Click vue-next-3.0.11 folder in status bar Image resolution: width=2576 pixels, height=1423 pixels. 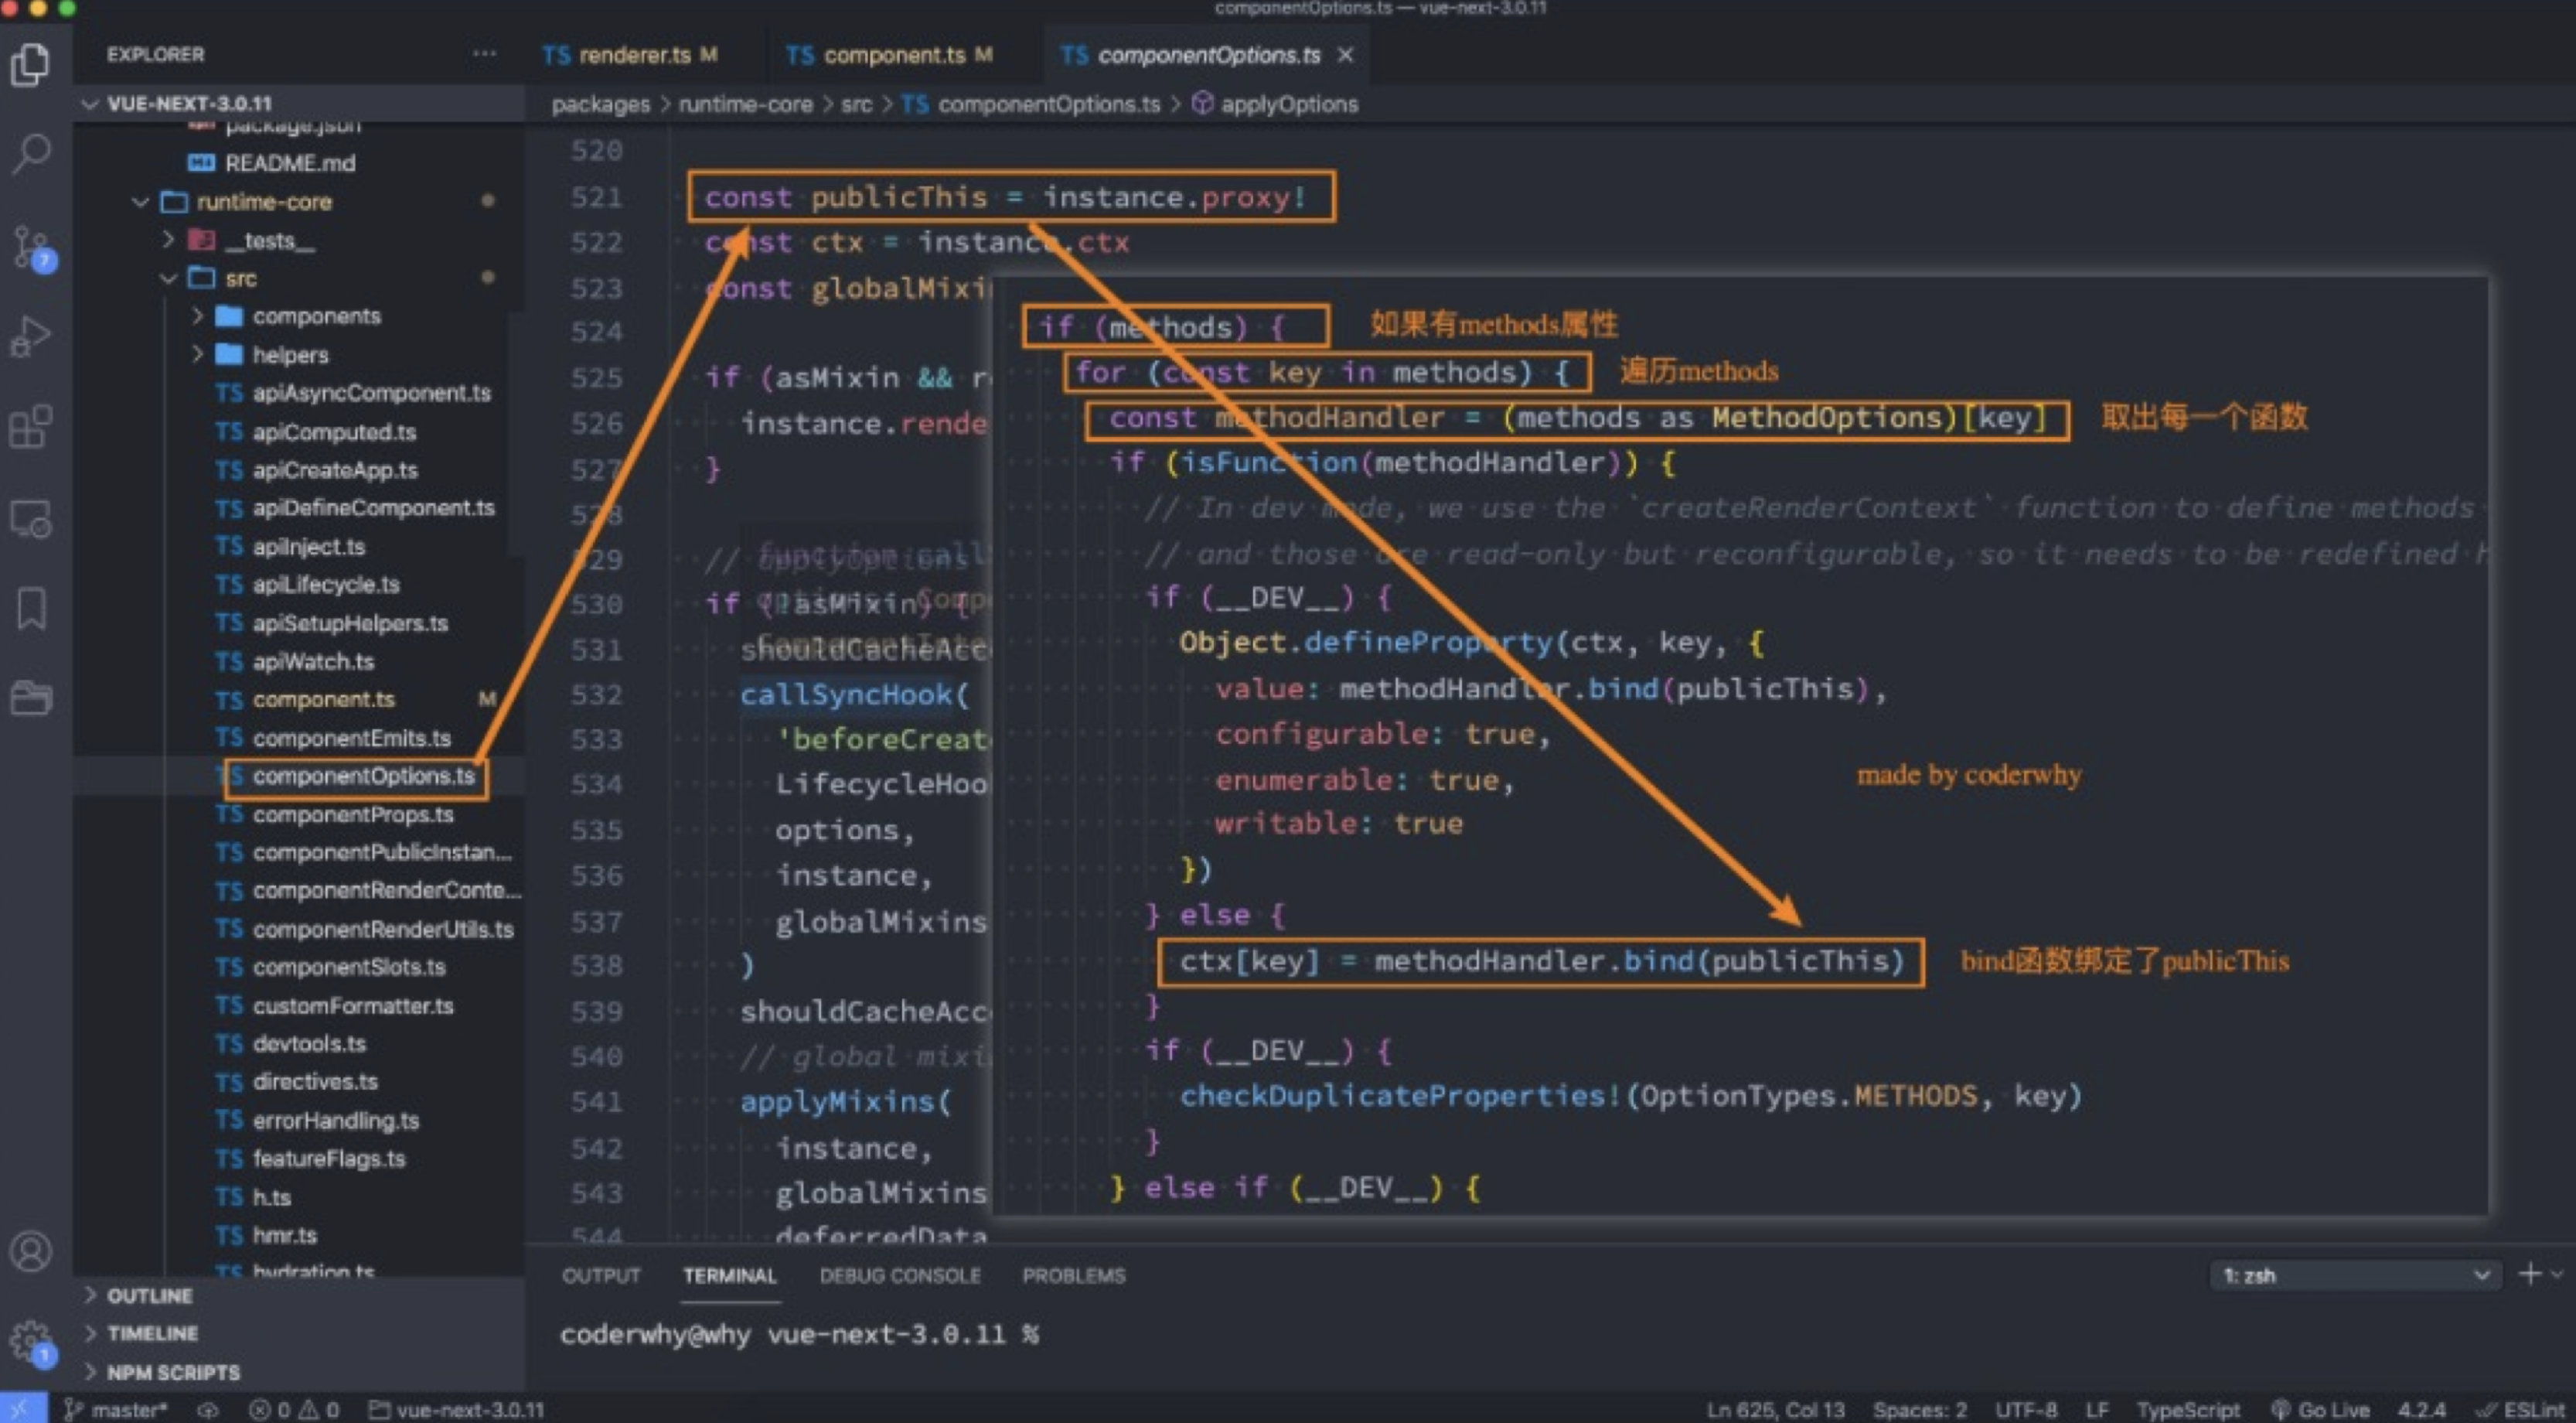[457, 1410]
